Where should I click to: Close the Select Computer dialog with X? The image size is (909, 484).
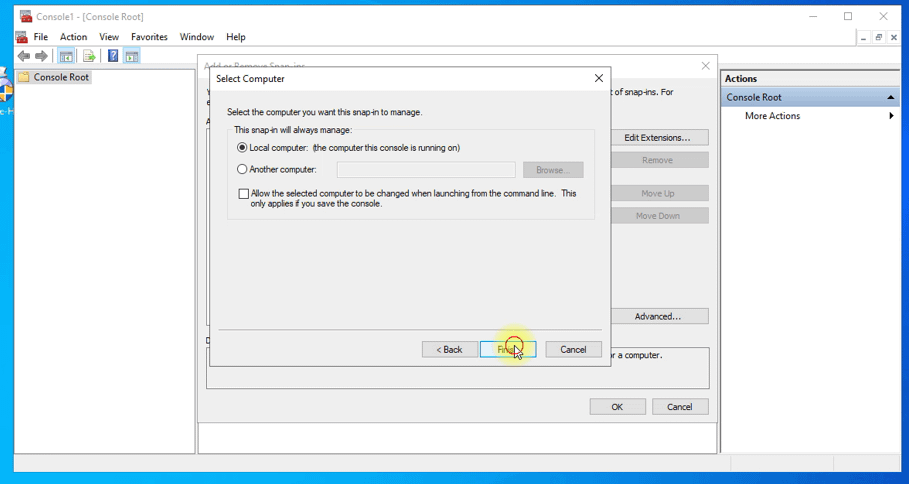(x=599, y=78)
